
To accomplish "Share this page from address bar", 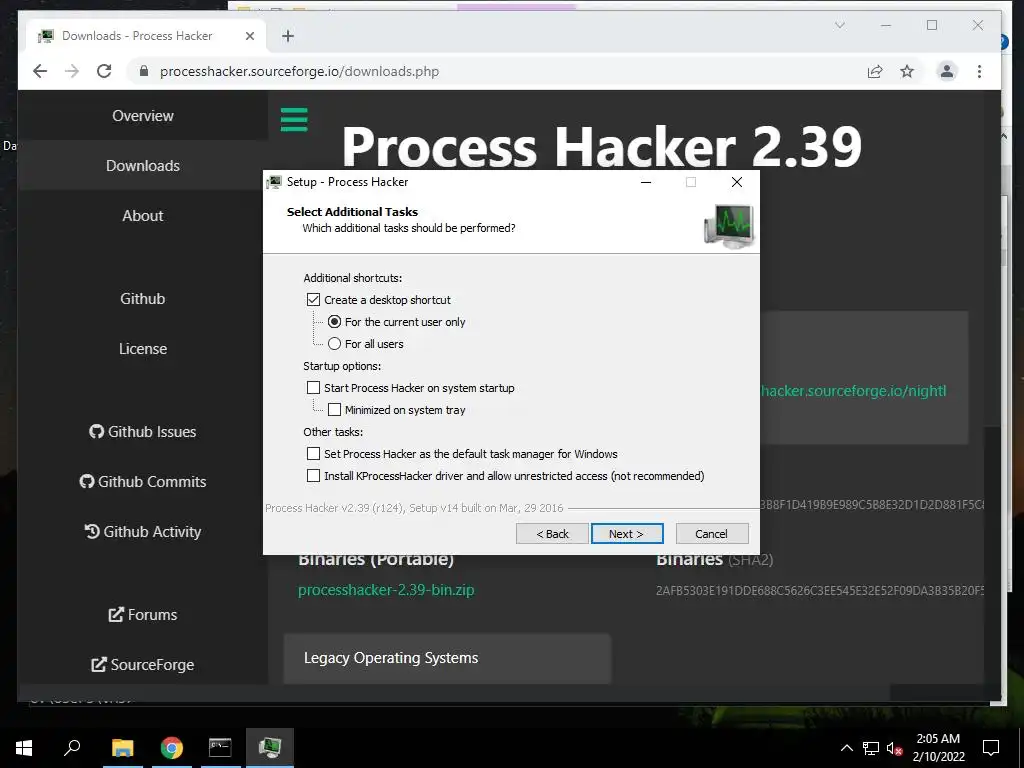I will click(x=875, y=71).
